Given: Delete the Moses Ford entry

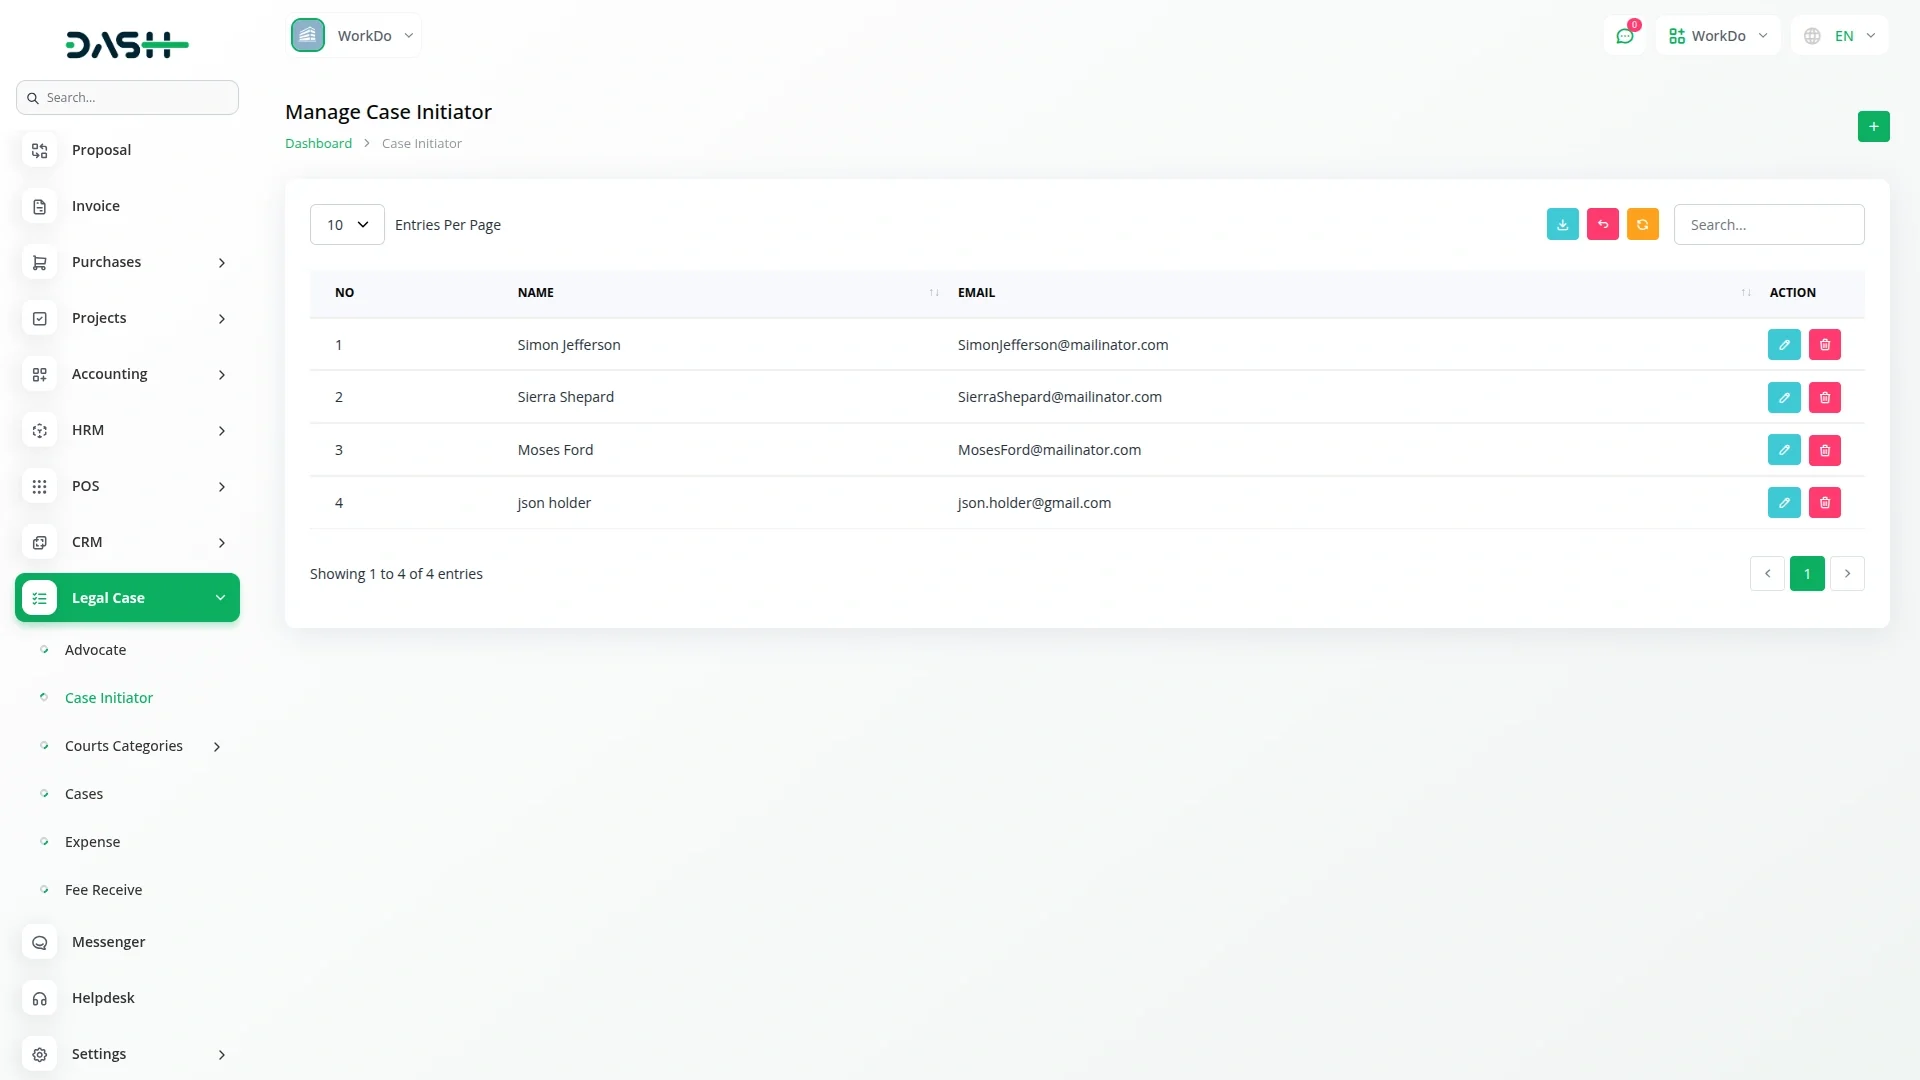Looking at the screenshot, I should (x=1824, y=450).
